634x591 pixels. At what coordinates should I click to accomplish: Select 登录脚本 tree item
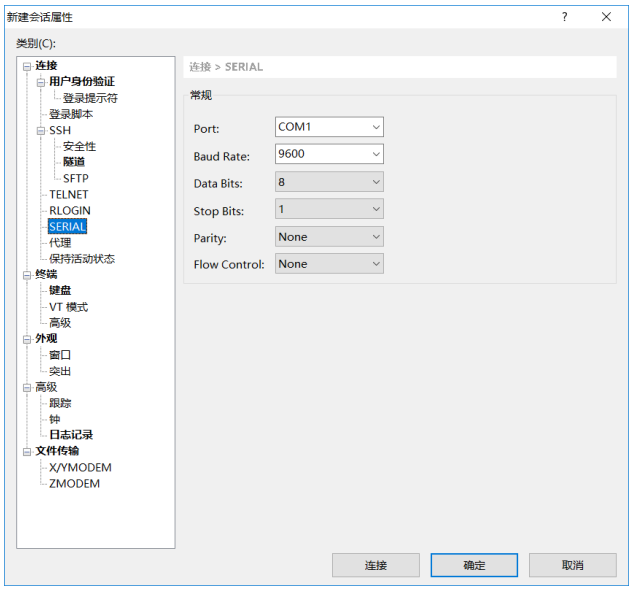point(71,114)
